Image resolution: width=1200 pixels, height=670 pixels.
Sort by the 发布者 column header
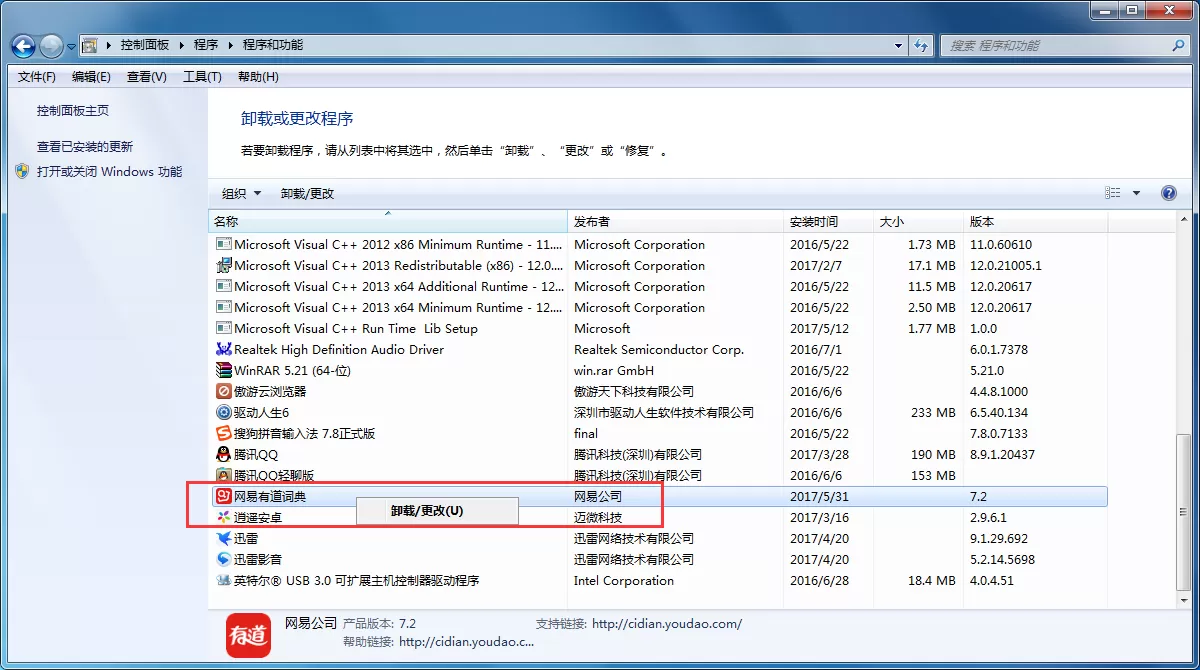pos(675,222)
